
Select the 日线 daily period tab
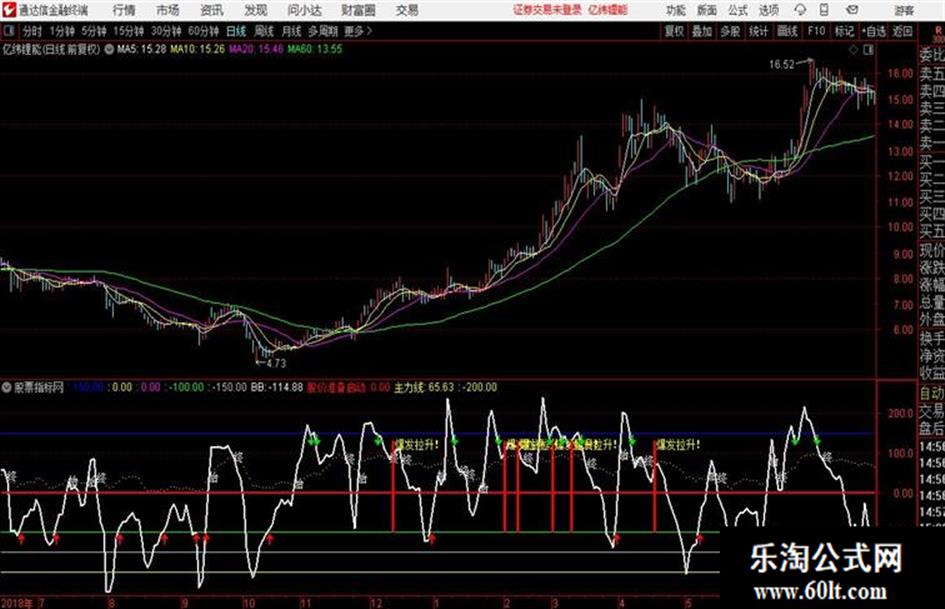pos(236,31)
